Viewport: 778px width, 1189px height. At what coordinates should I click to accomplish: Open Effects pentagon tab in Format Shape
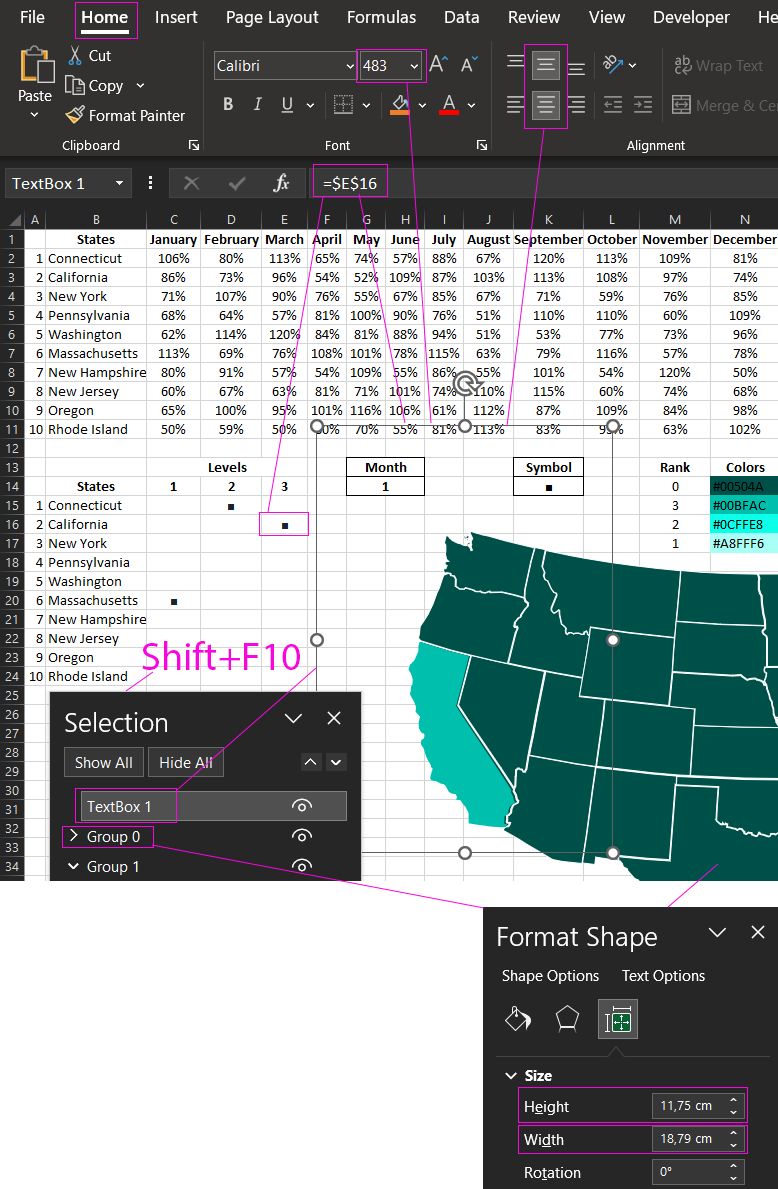pyautogui.click(x=567, y=1019)
